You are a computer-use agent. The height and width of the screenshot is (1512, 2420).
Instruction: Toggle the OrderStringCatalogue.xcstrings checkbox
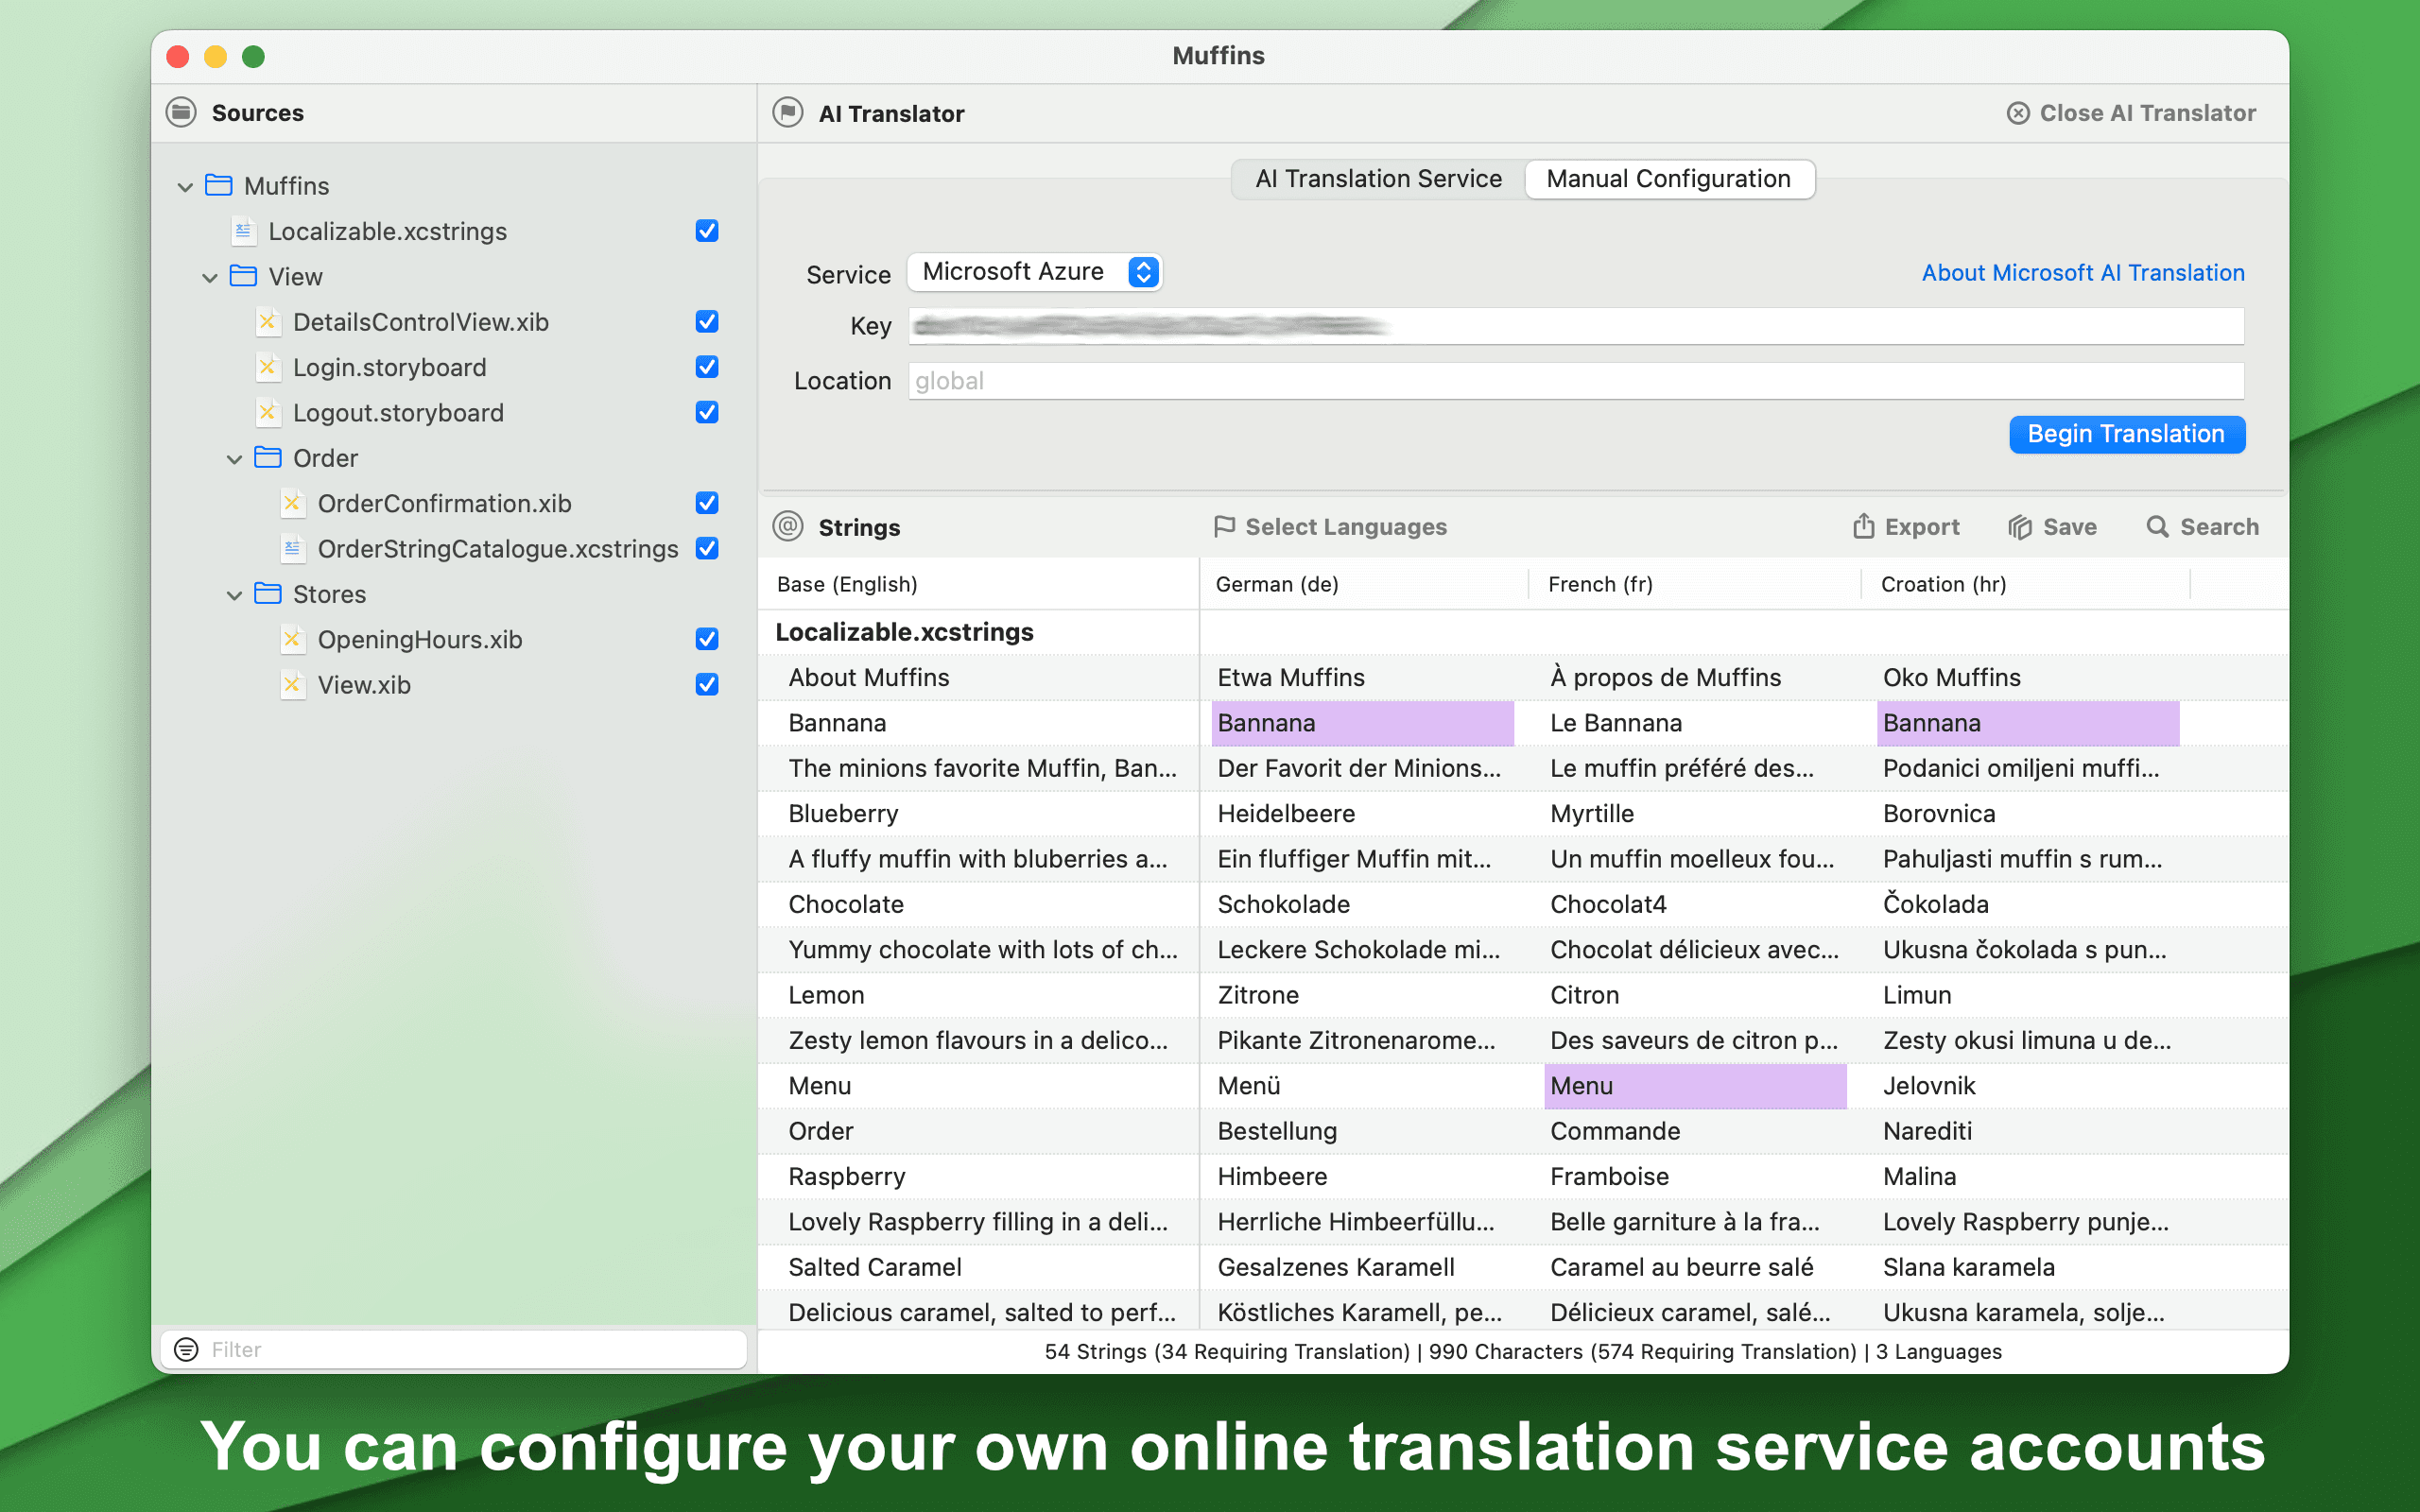click(x=707, y=548)
